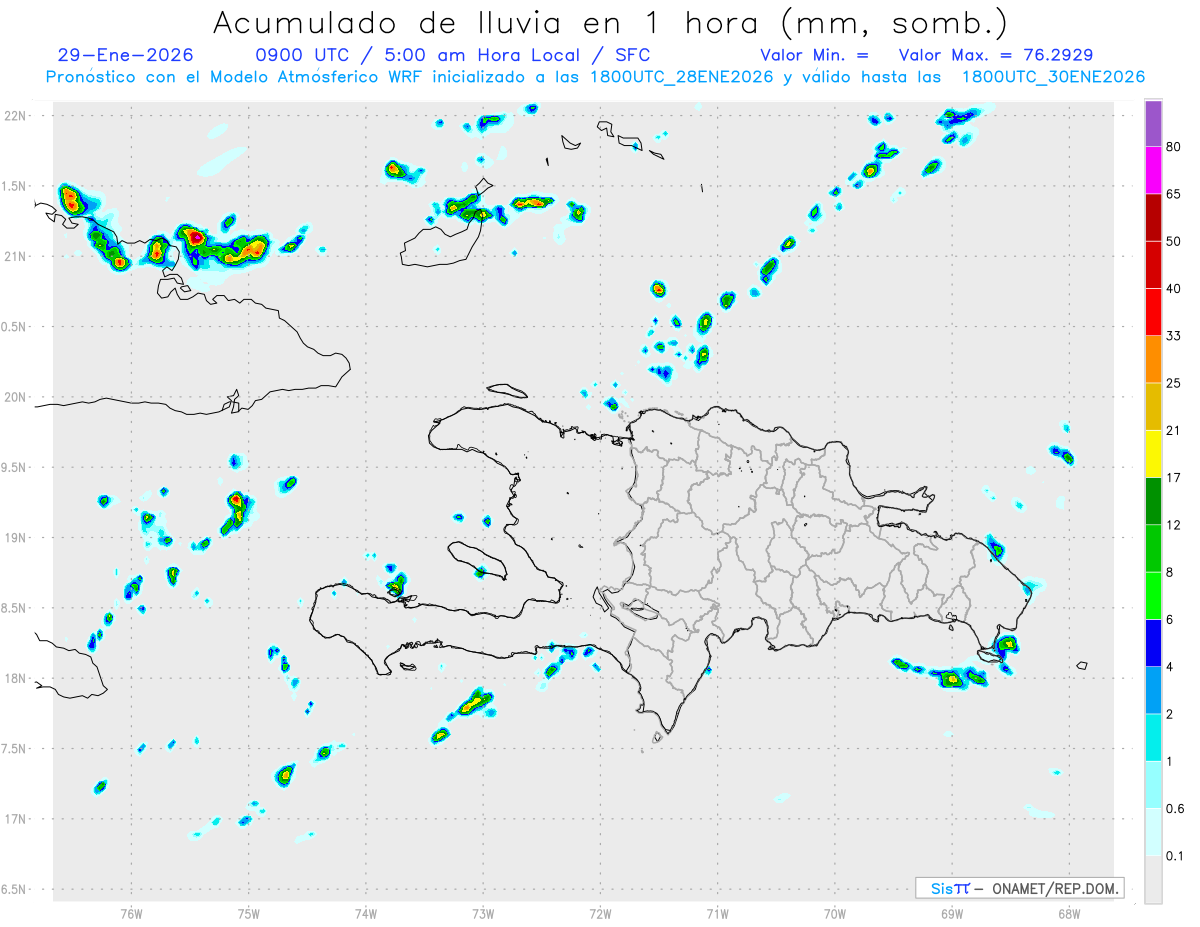This screenshot has width=1200, height=927.
Task: Click the legend value "0.1"
Action: tap(1176, 856)
